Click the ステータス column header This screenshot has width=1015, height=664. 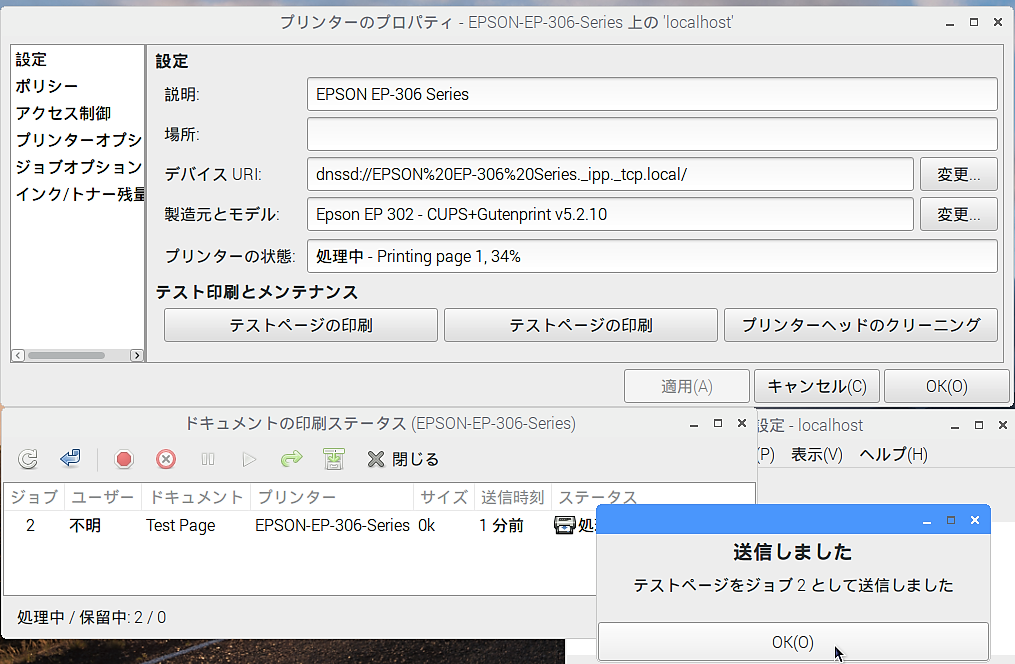click(597, 497)
